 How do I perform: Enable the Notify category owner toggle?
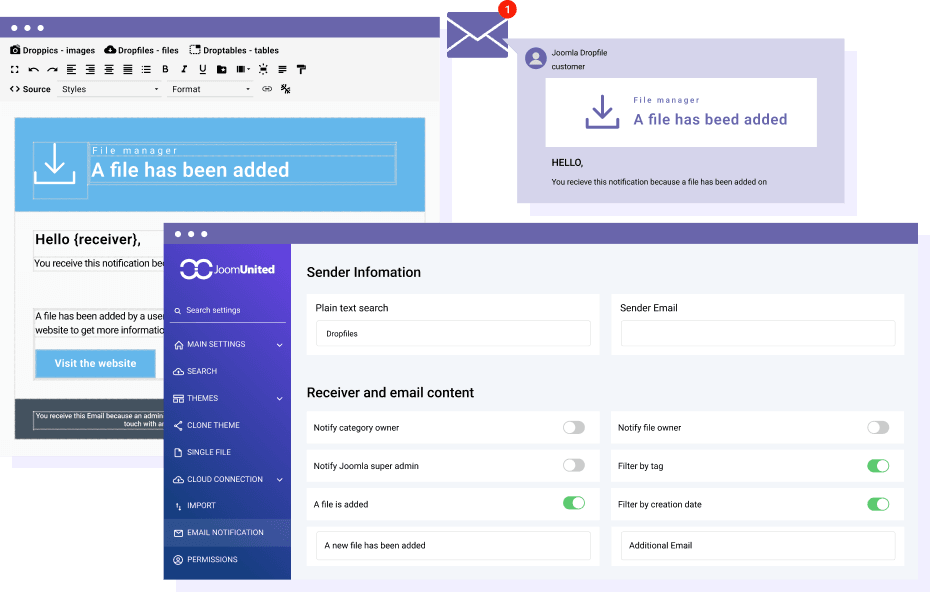click(573, 427)
